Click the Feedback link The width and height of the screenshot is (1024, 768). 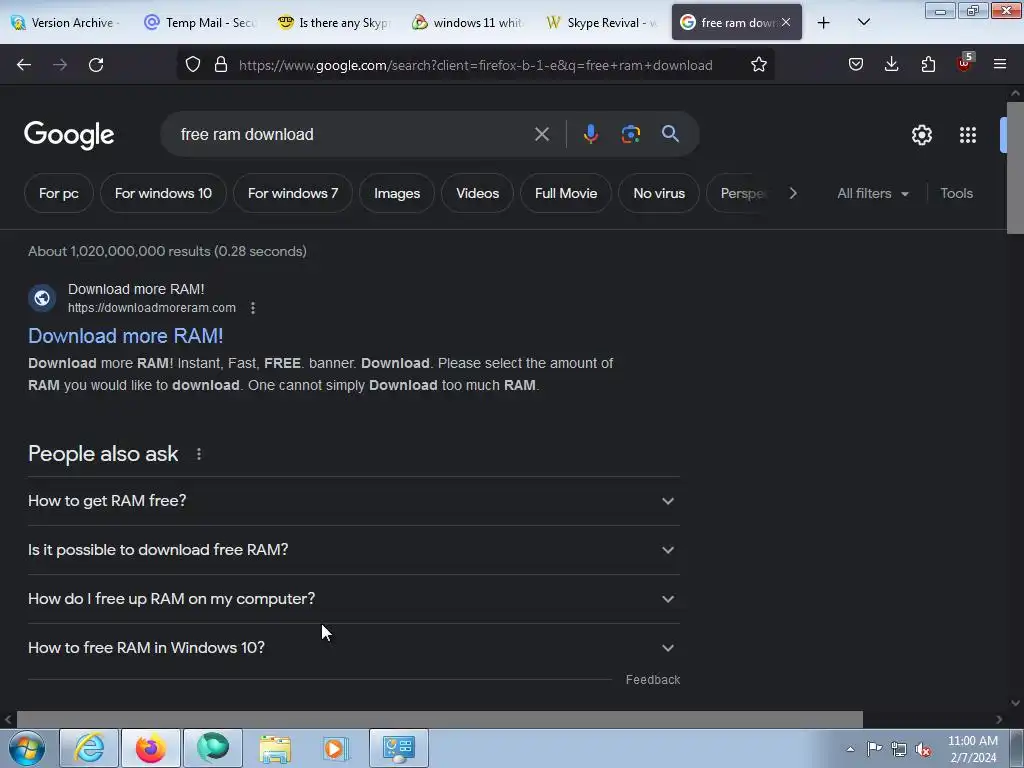pos(652,680)
